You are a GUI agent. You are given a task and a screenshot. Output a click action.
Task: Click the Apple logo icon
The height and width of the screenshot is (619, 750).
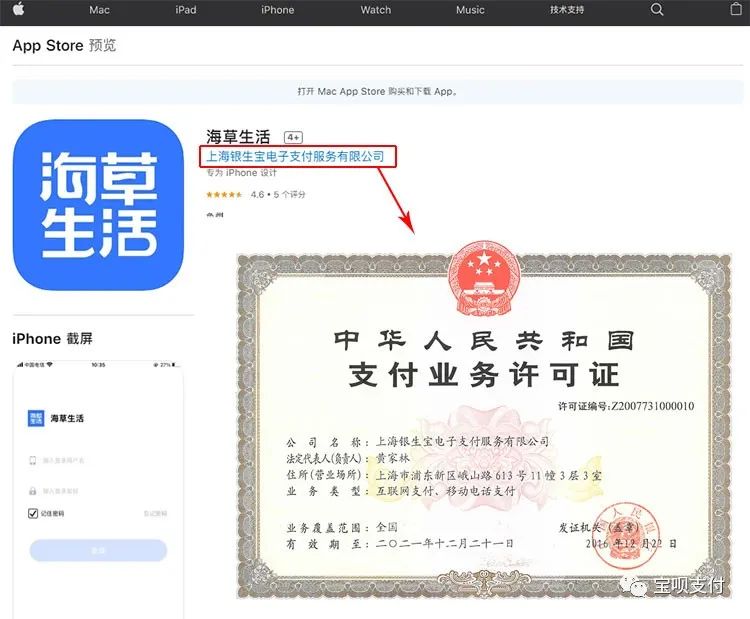tap(18, 9)
